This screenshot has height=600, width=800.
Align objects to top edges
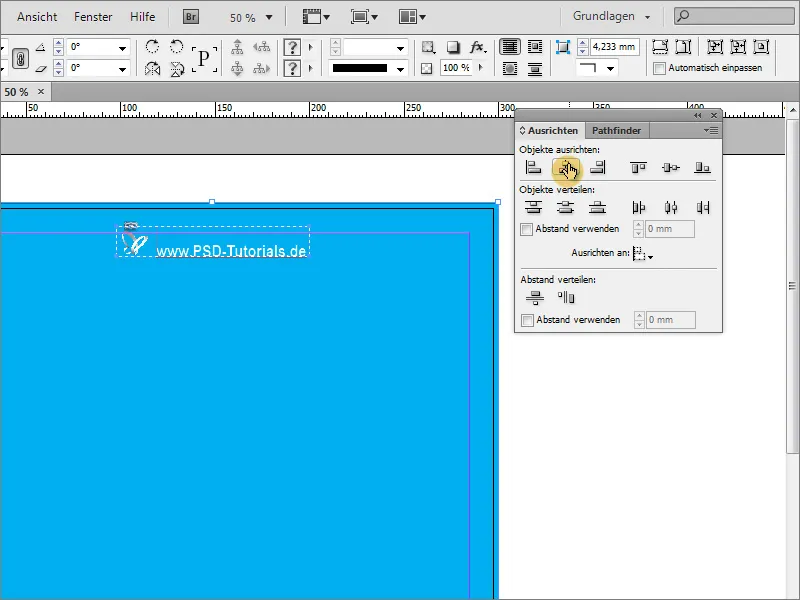638,167
